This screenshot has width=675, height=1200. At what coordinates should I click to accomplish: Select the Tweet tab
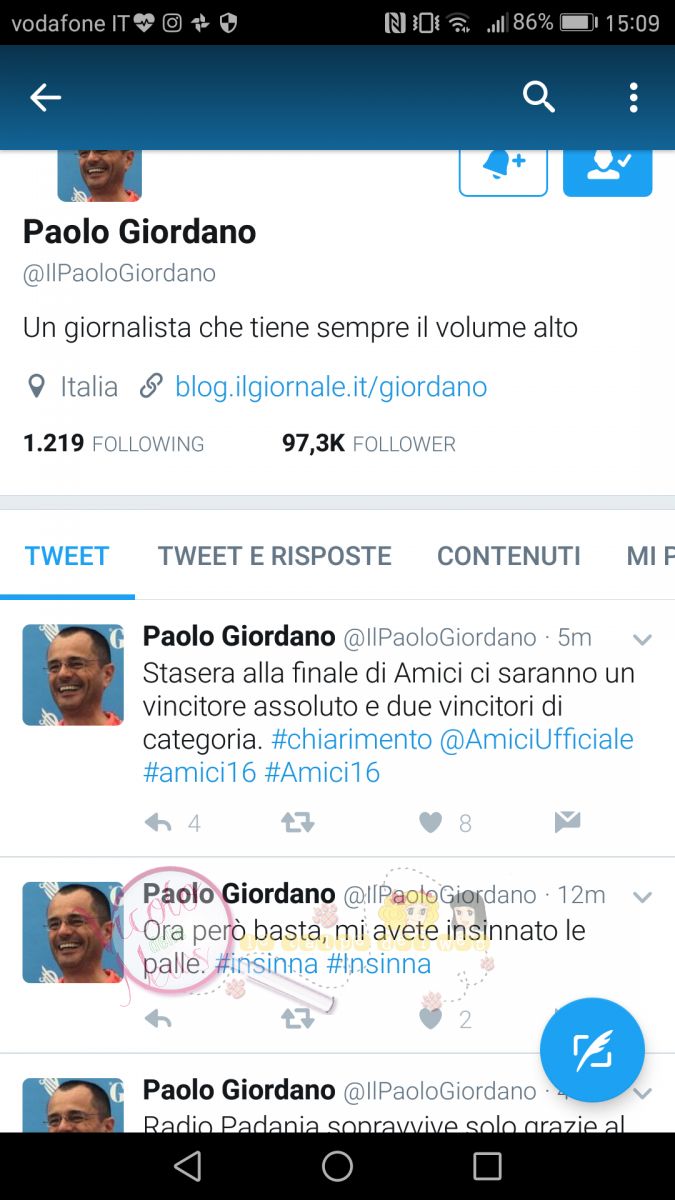[67, 556]
